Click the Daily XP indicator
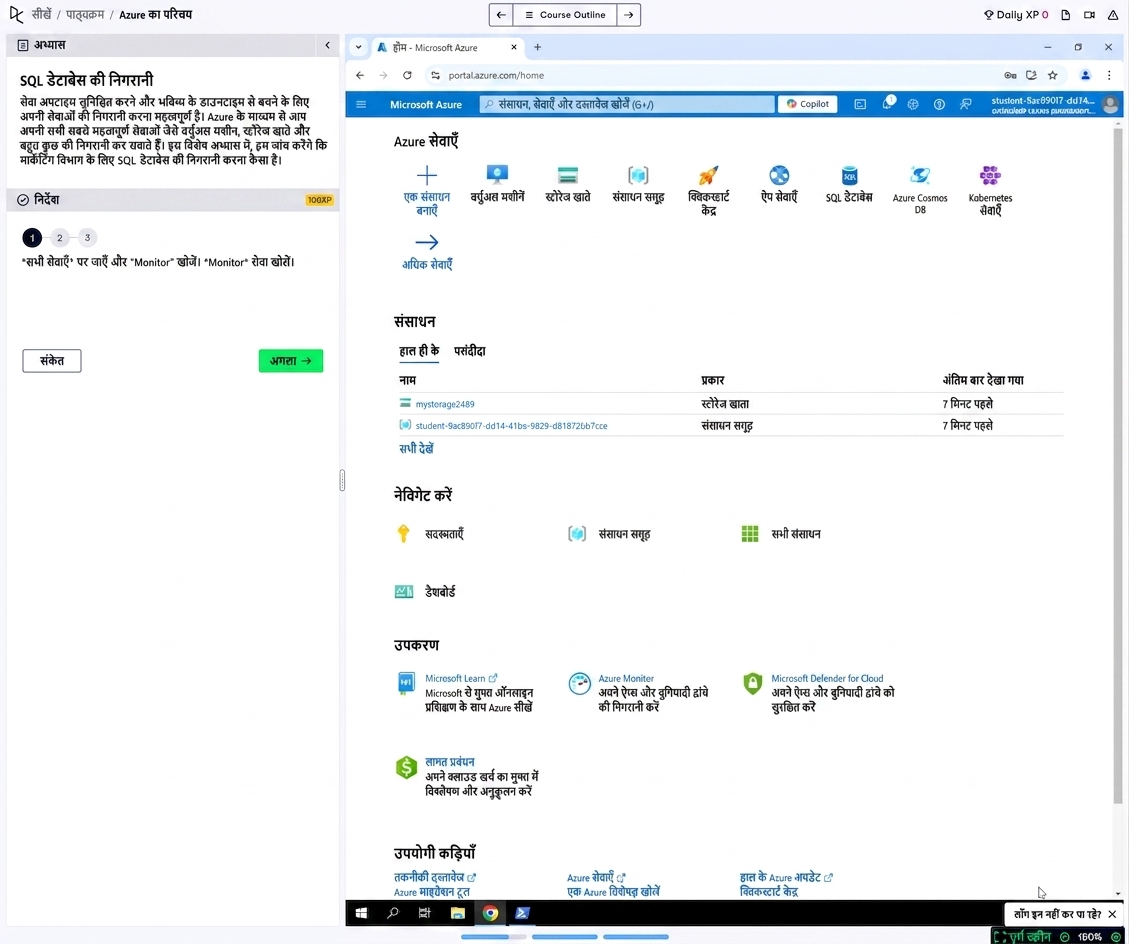 tap(1016, 14)
